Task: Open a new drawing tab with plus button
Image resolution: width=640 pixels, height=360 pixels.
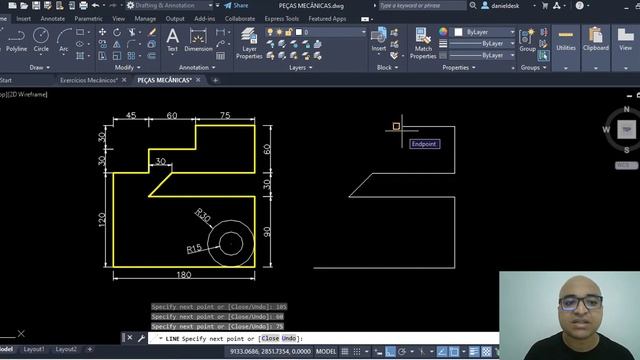Action: click(x=215, y=80)
